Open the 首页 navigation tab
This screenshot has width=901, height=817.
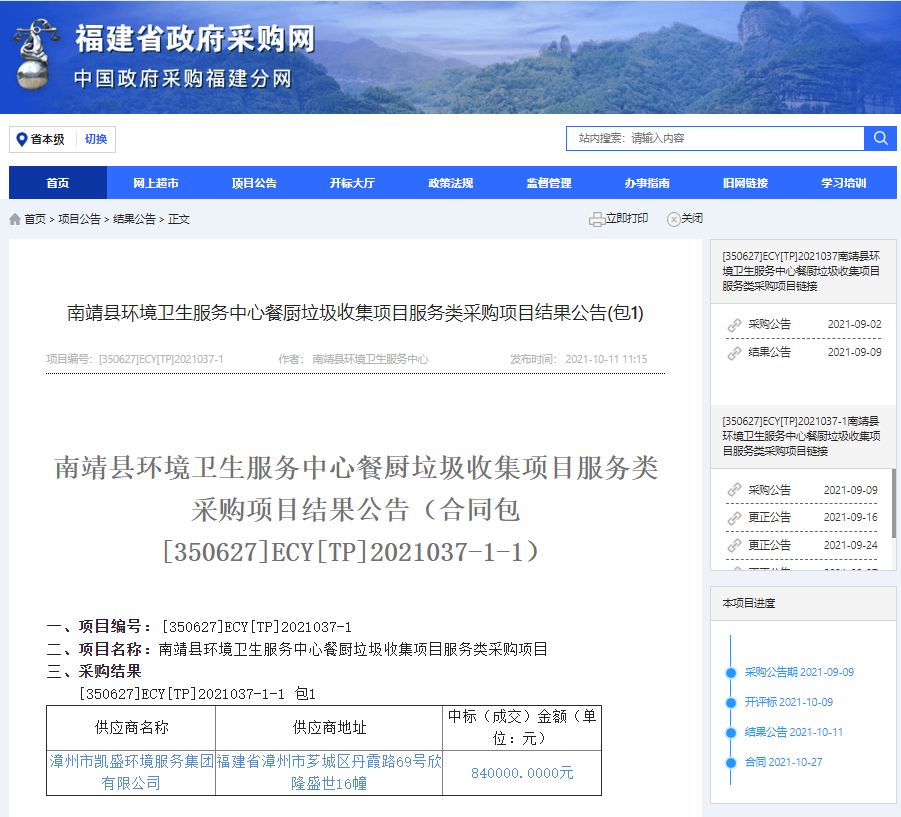point(58,183)
